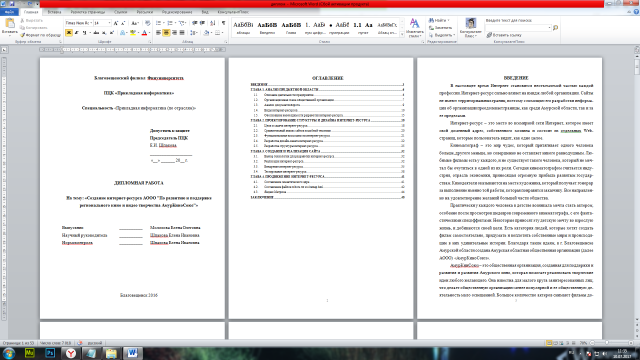Click the Copy (Копировать) command
The image size is (640, 360).
(33, 28)
